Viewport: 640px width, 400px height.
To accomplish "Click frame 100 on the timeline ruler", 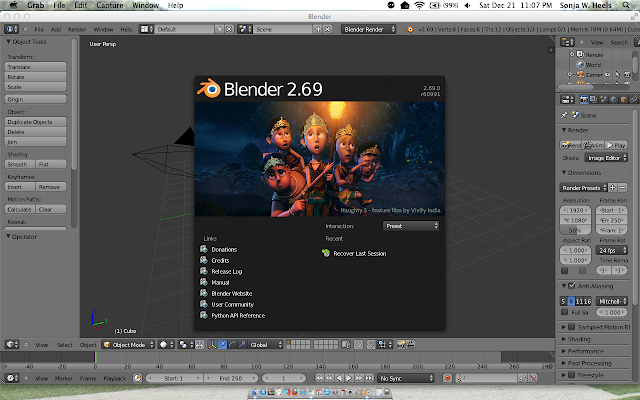I will pos(256,367).
